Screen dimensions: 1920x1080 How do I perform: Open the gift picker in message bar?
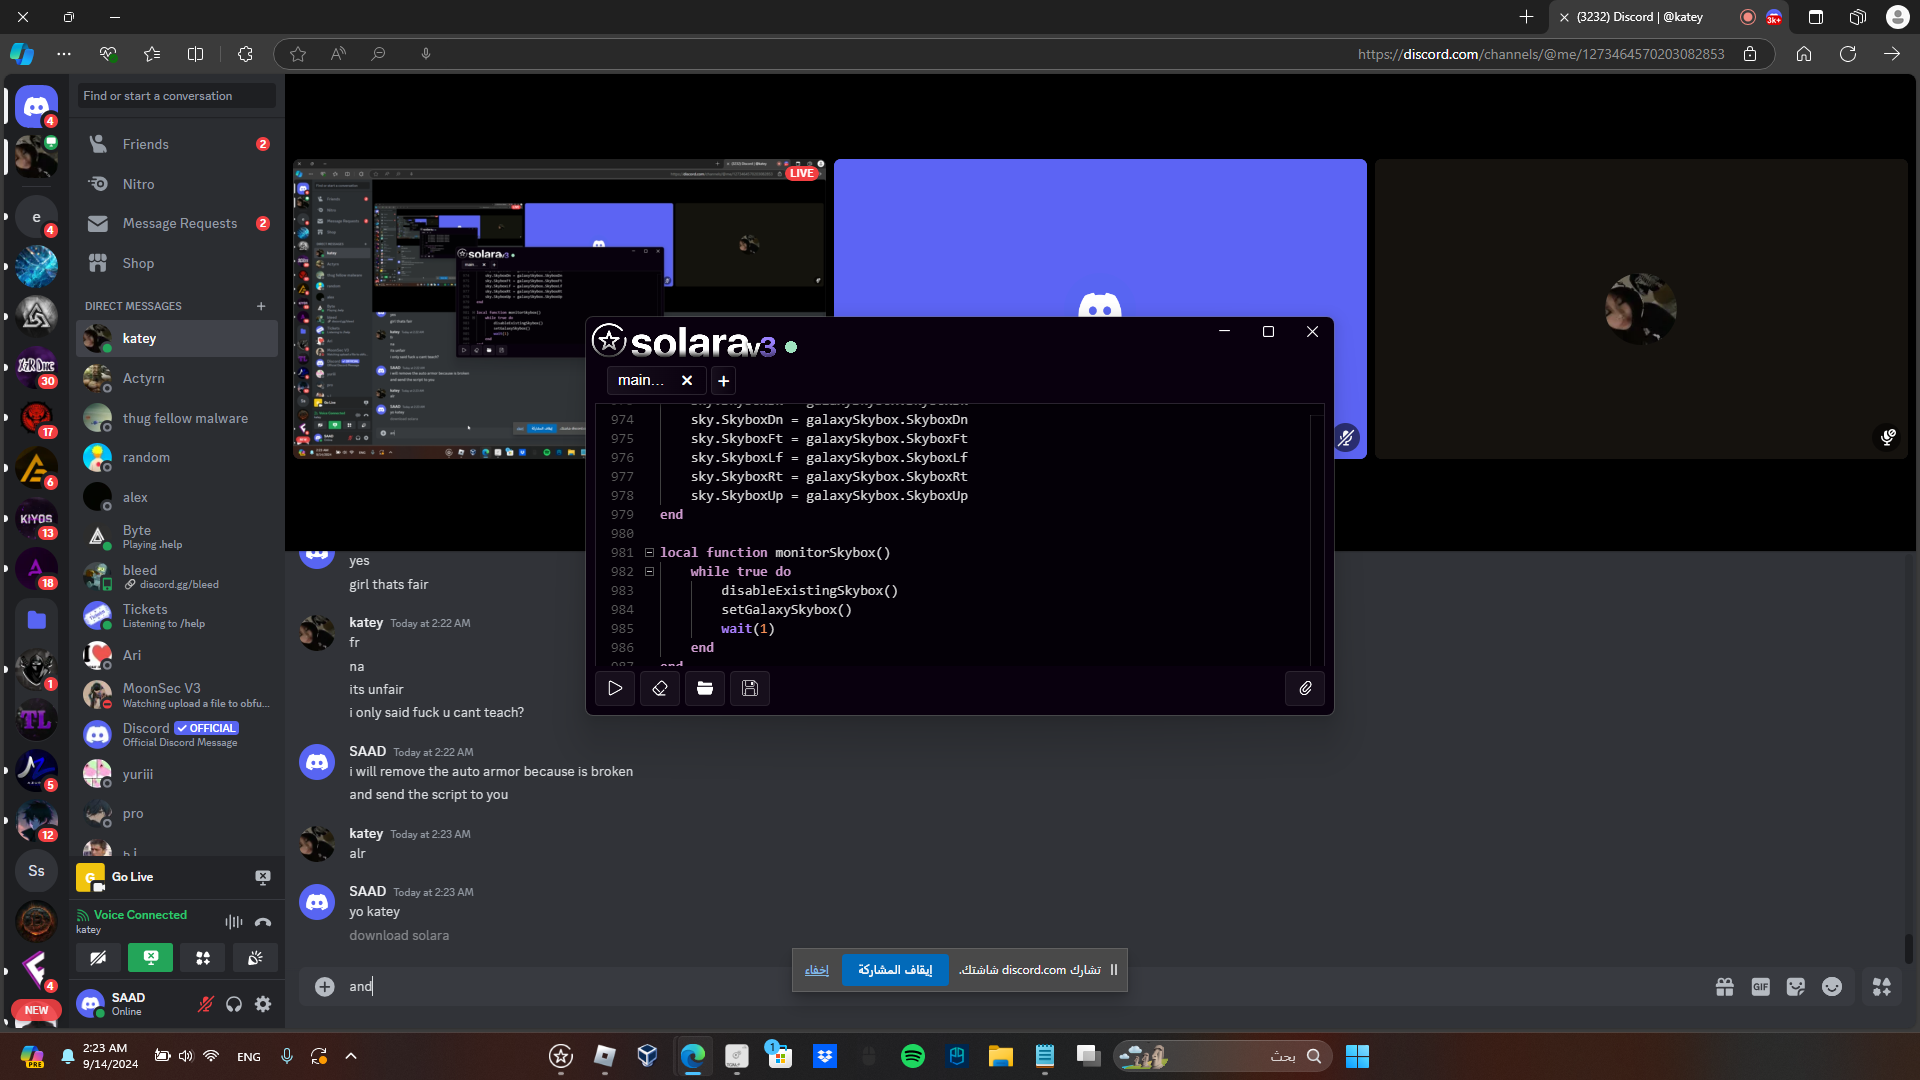click(1725, 987)
